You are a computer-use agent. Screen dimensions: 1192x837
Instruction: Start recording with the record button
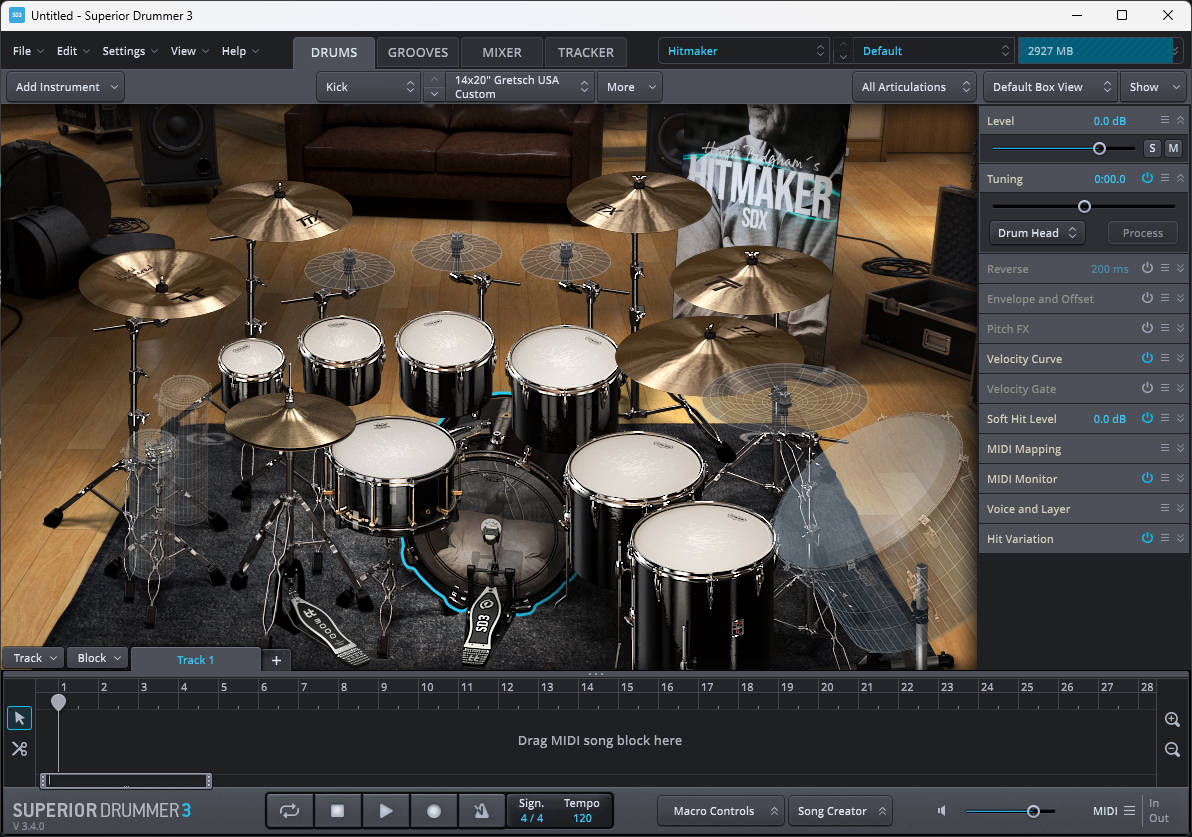[x=433, y=811]
